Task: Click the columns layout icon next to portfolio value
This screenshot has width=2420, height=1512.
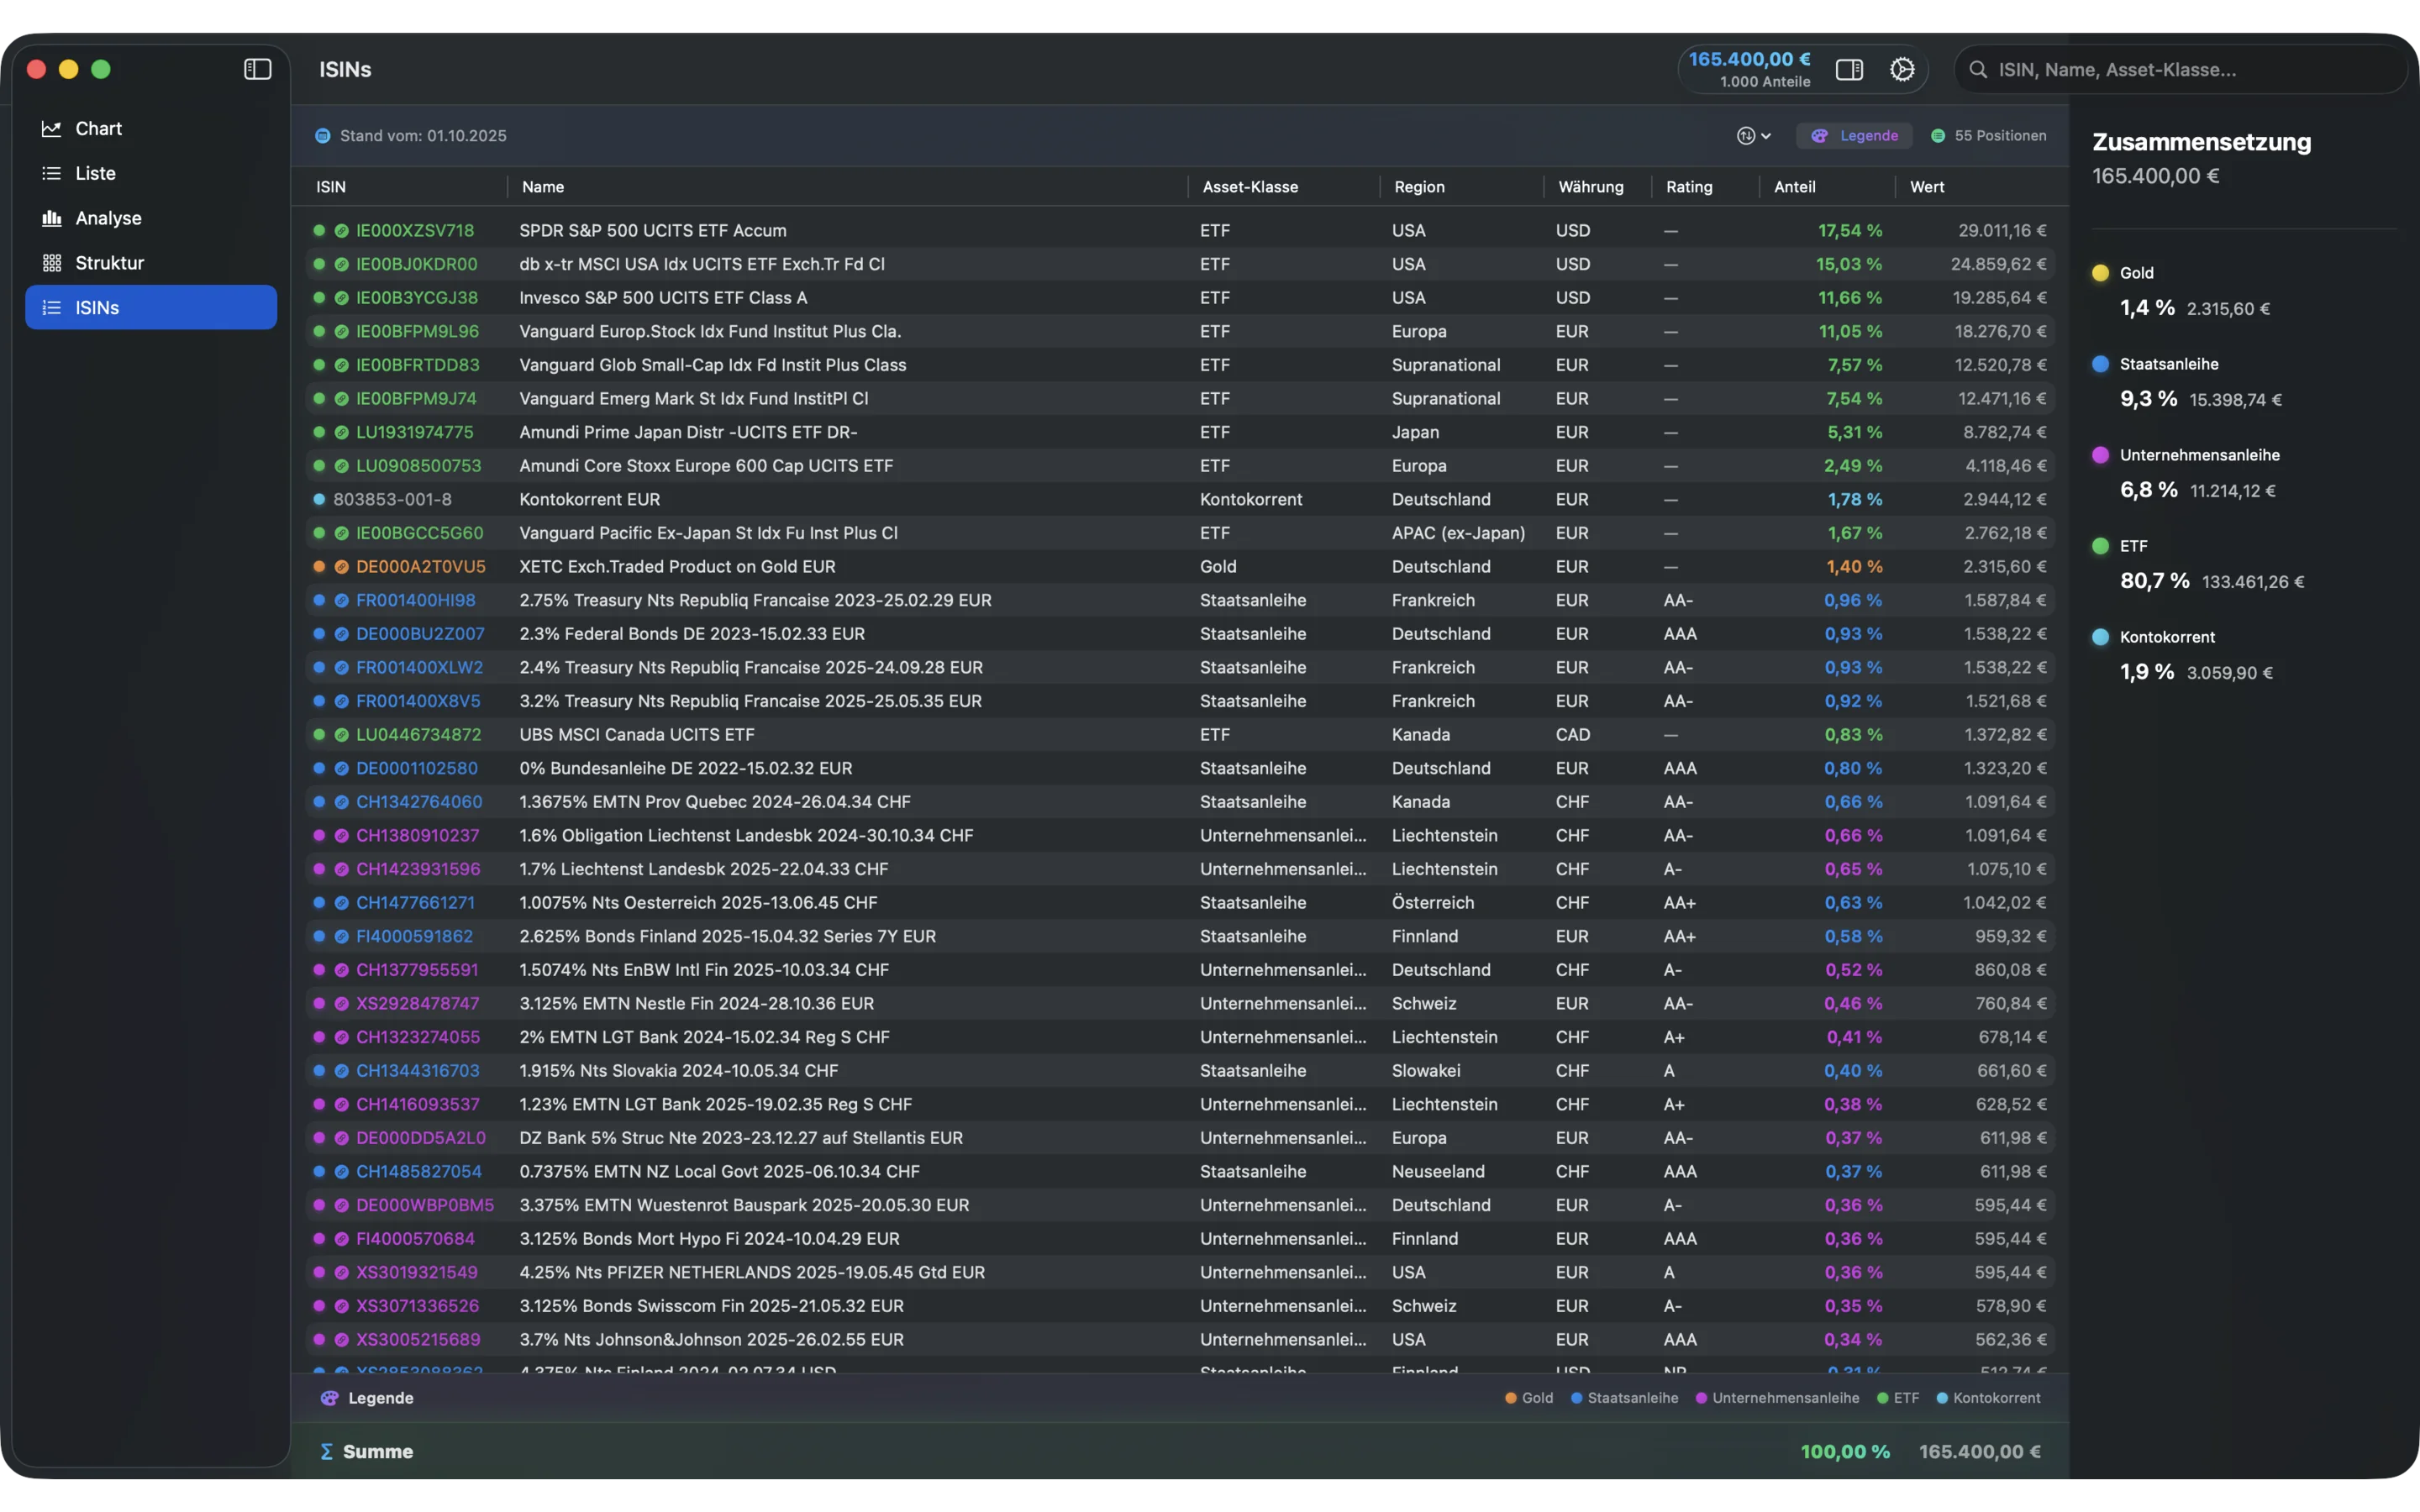Action: (x=1849, y=69)
